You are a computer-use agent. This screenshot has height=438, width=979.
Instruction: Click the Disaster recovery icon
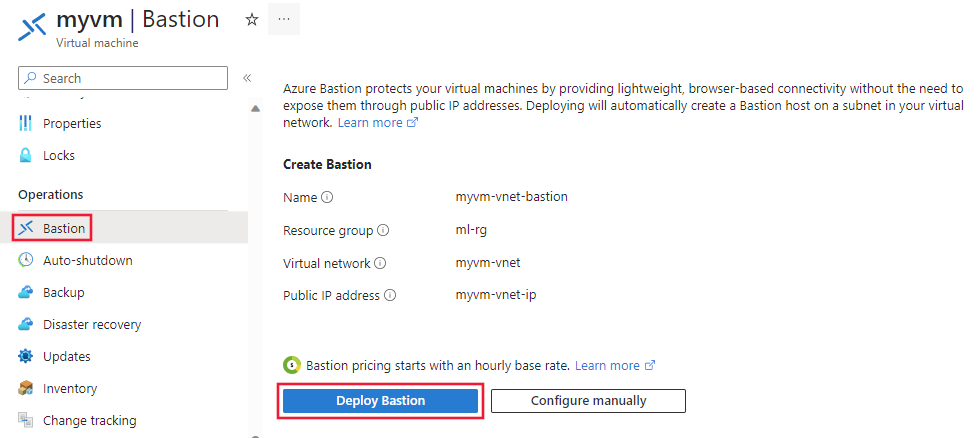coord(26,325)
